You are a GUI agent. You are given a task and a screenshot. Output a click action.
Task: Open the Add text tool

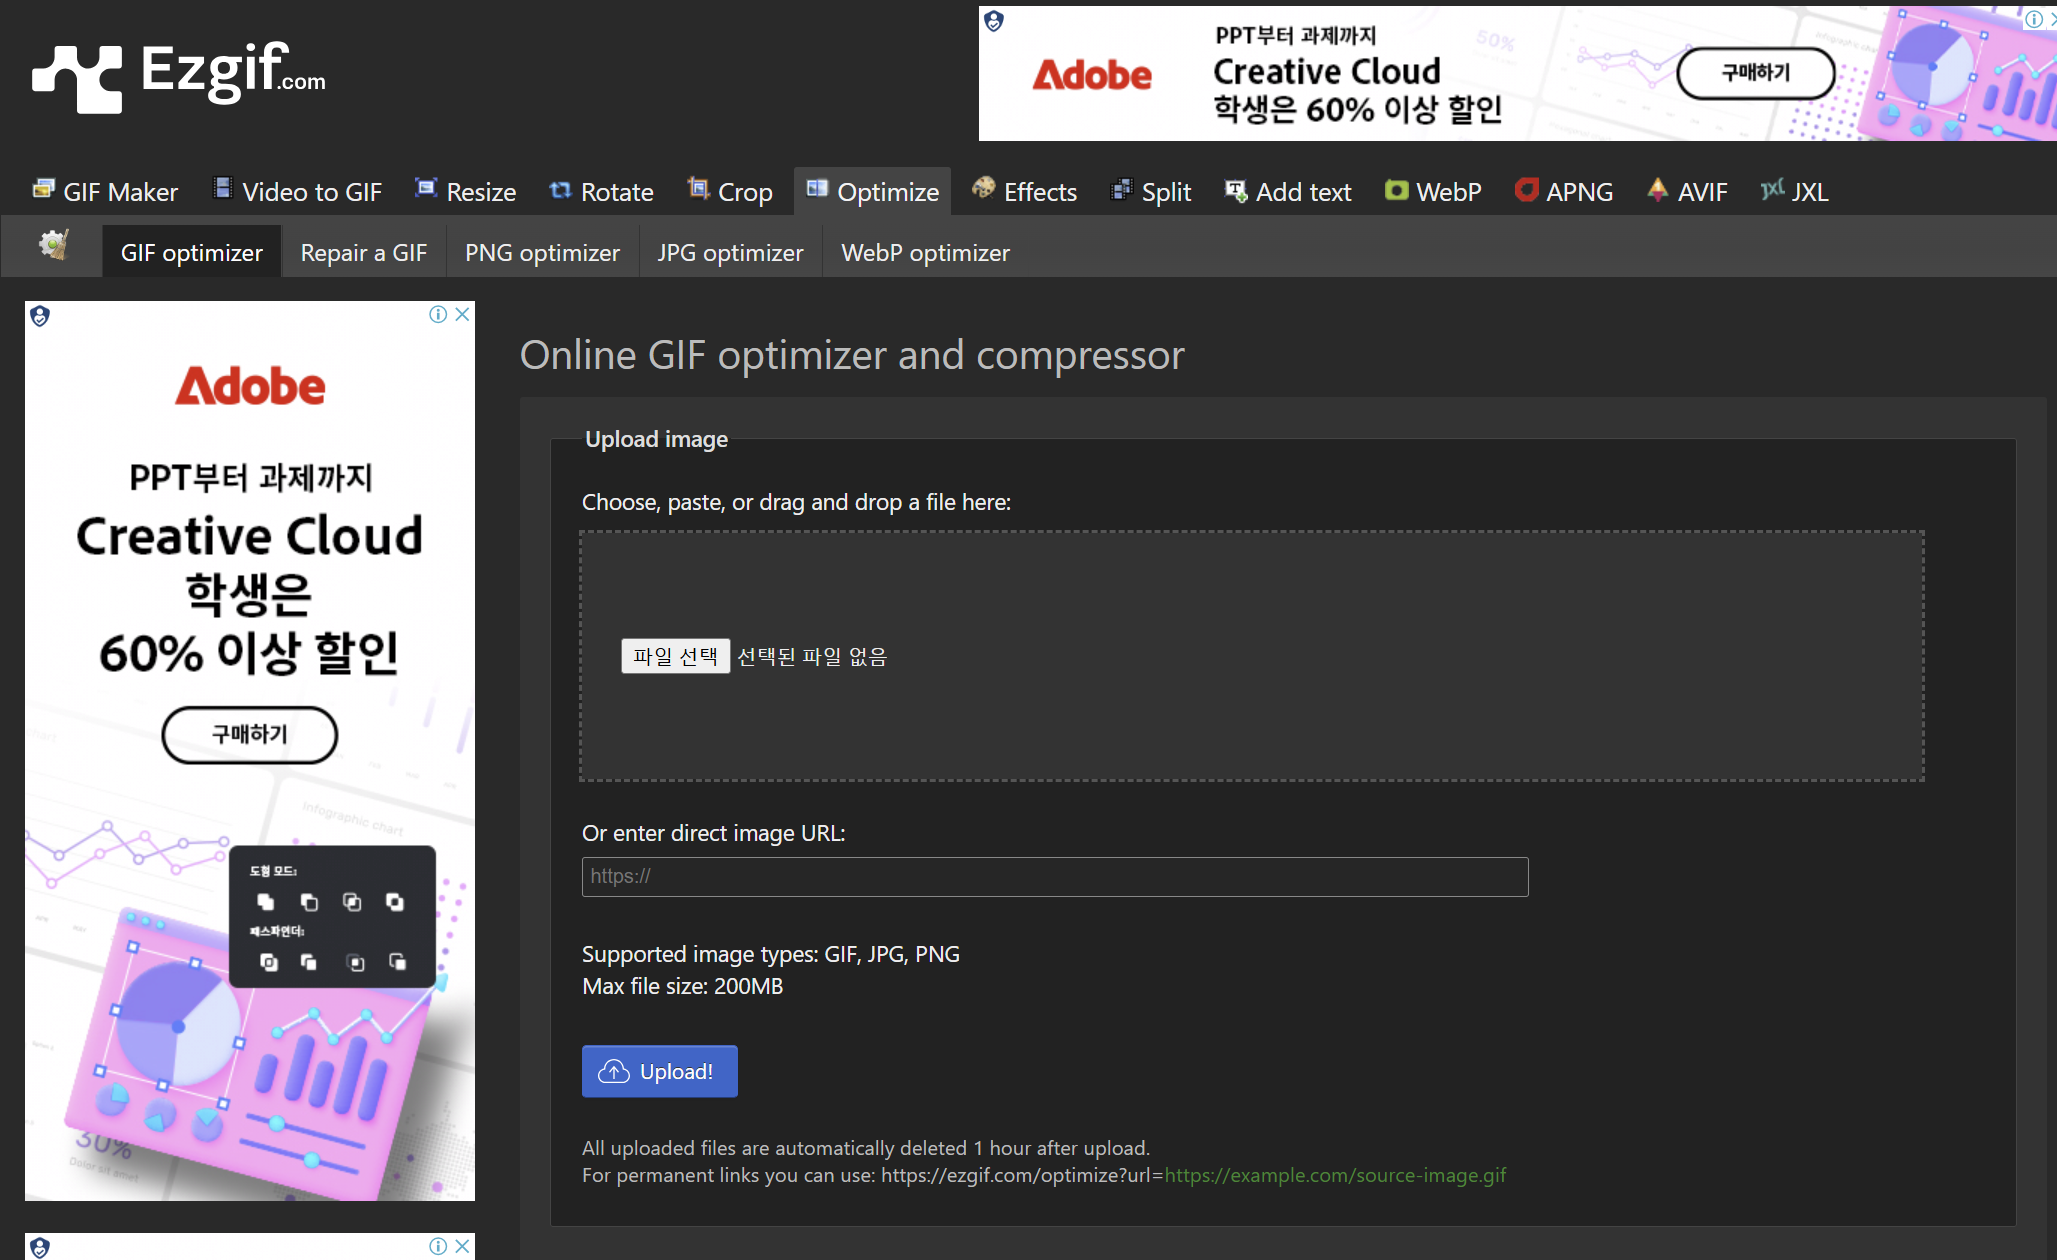point(1289,191)
